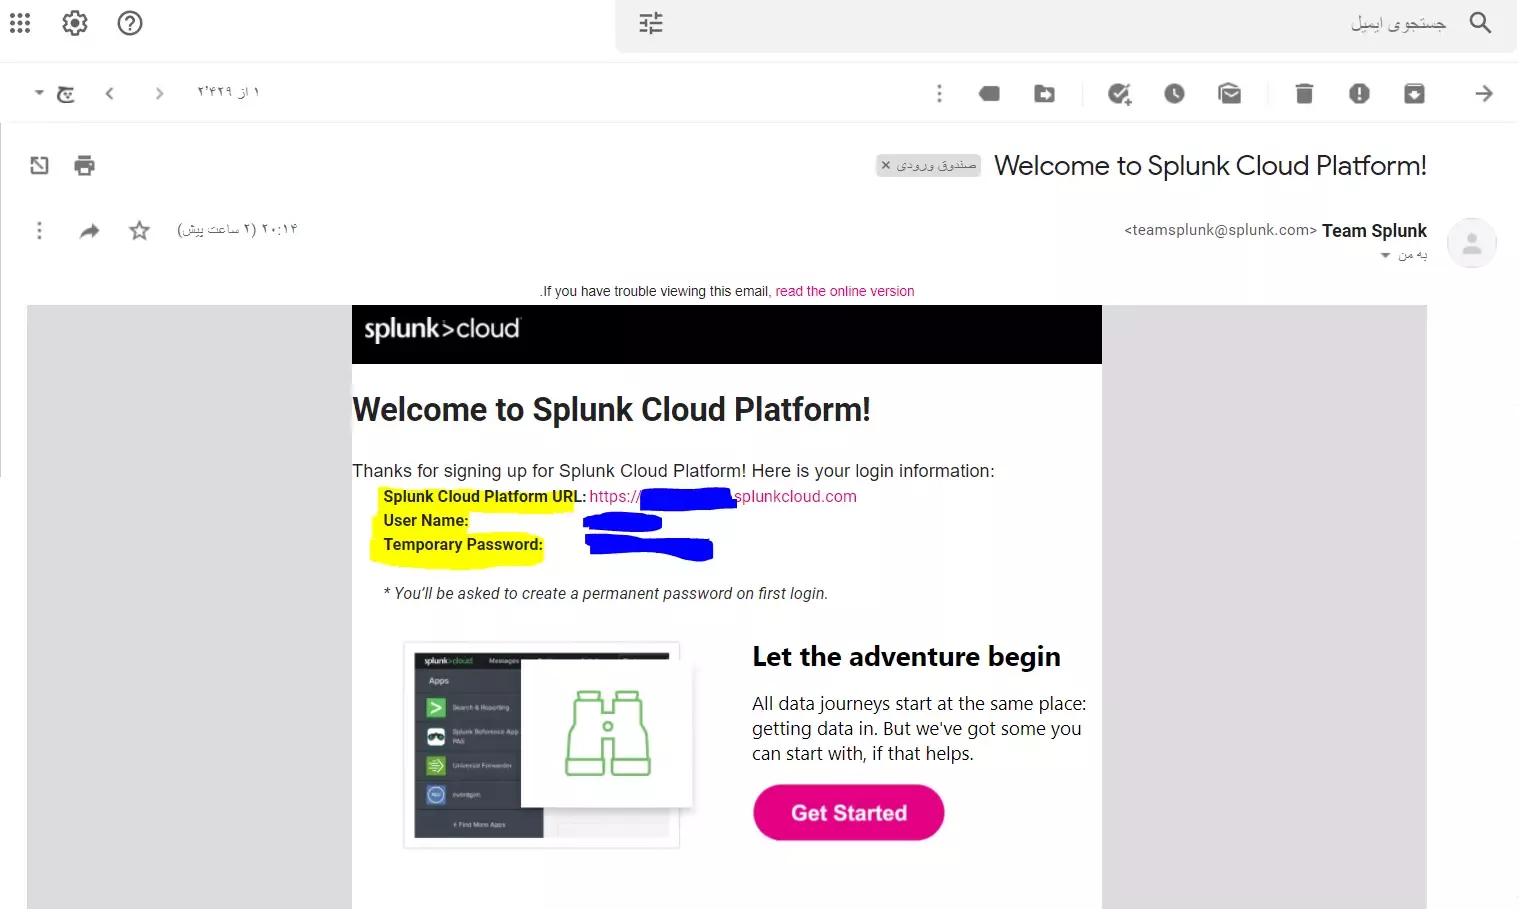Print the email message
This screenshot has height=909, width=1519.
(x=85, y=165)
